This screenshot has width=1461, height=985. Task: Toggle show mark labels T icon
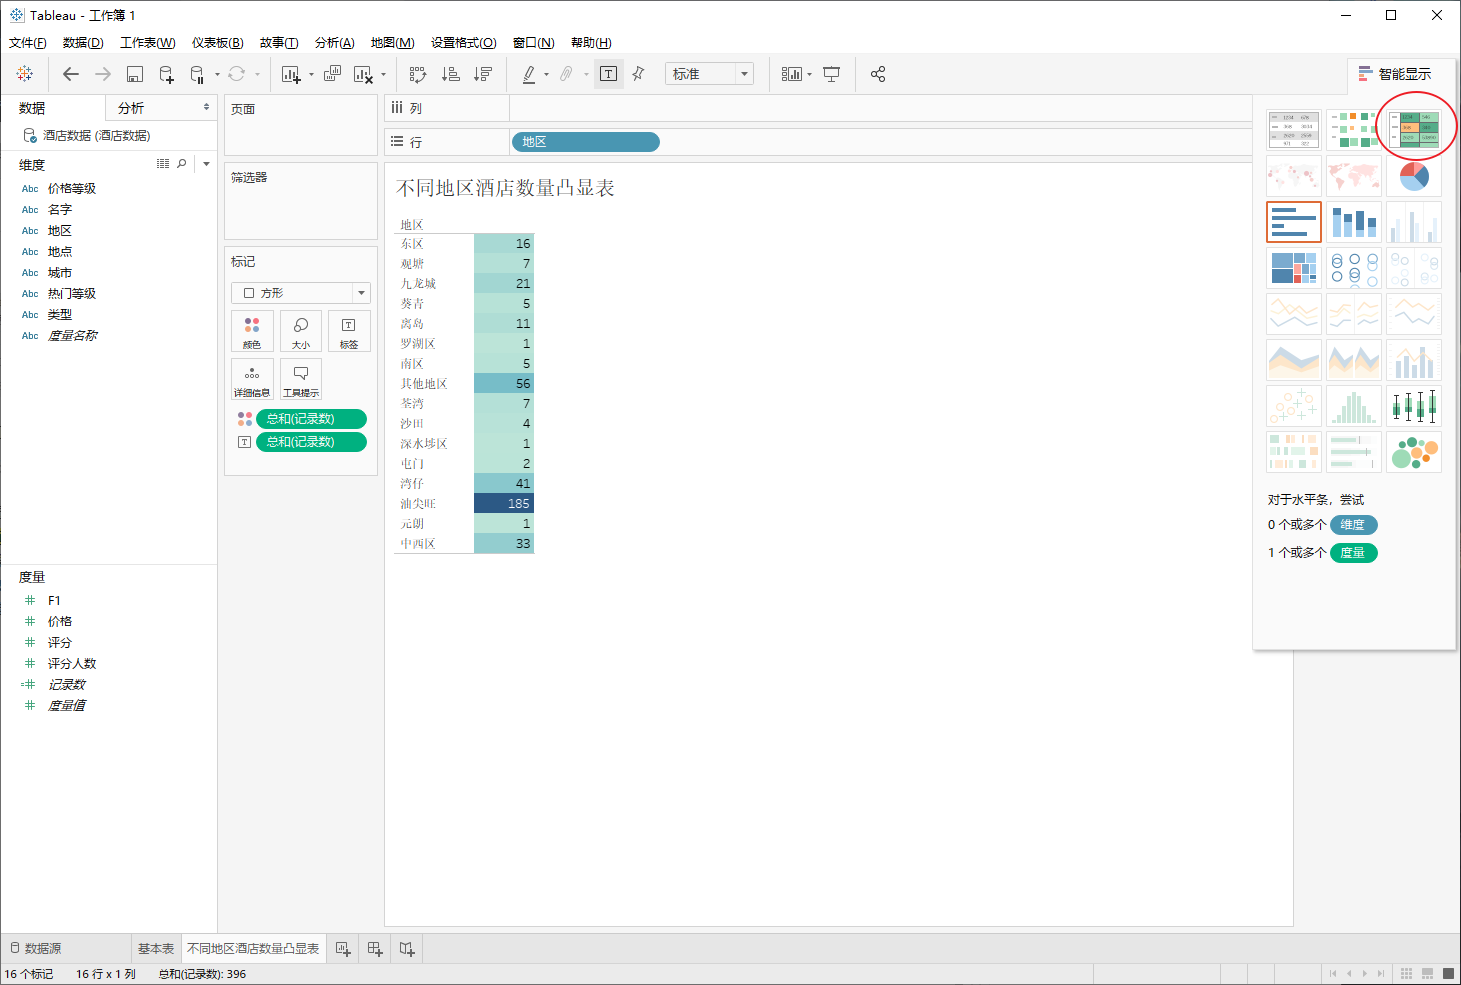pos(608,74)
